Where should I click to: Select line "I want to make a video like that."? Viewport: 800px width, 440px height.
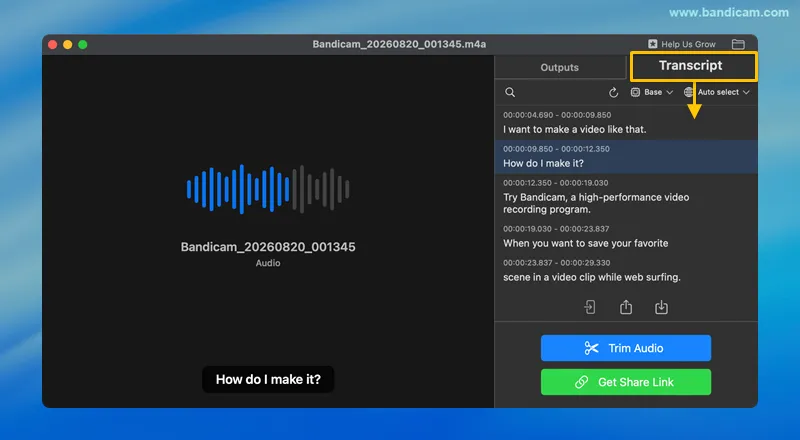pyautogui.click(x=574, y=130)
